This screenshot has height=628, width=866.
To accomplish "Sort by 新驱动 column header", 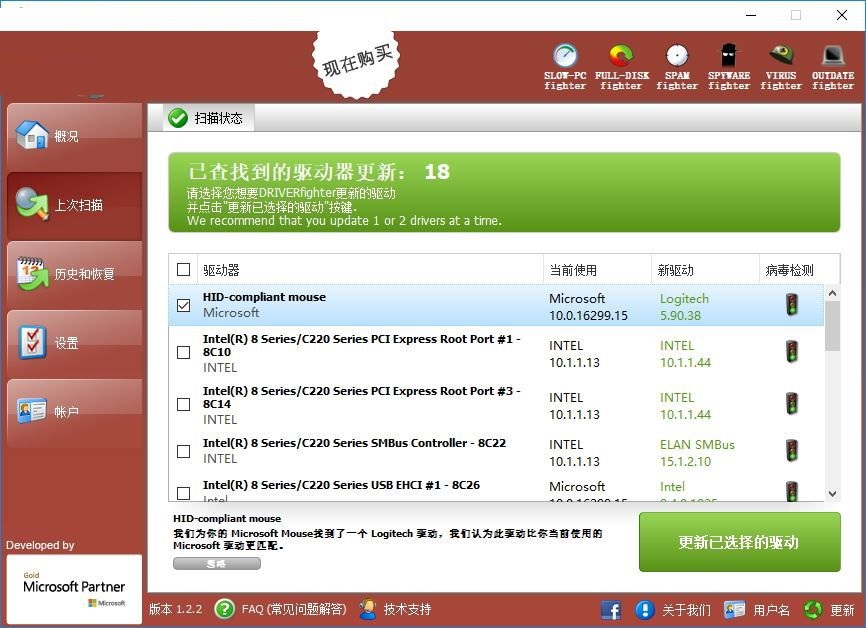I will 705,270.
